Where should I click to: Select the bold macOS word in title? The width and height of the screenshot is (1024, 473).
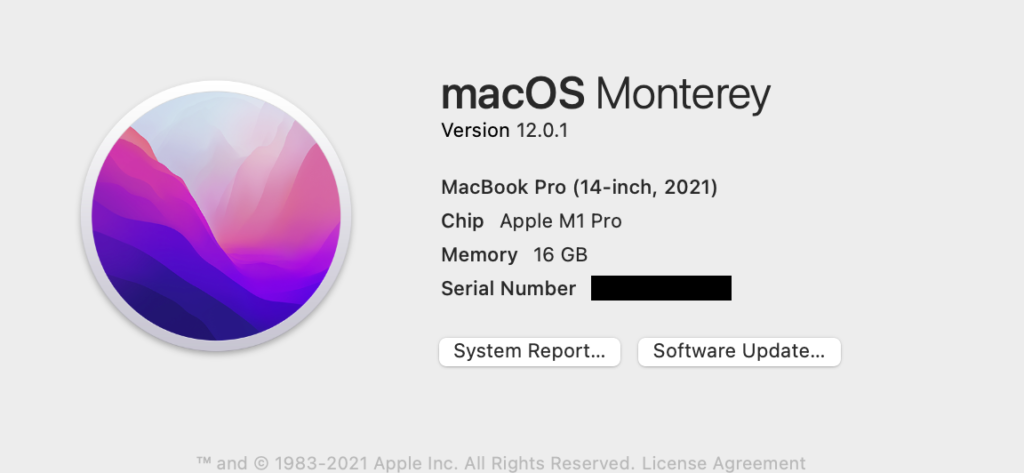tap(513, 95)
